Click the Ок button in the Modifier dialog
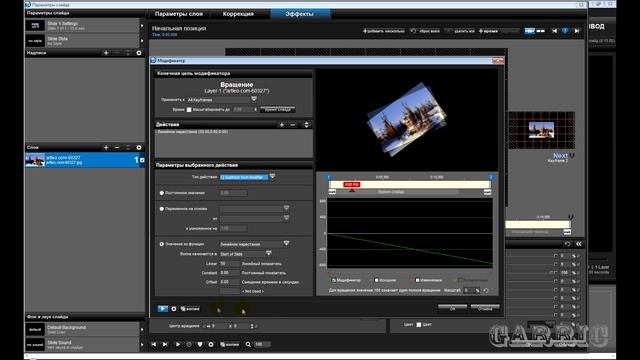This screenshot has height=360, width=640. pyautogui.click(x=452, y=308)
